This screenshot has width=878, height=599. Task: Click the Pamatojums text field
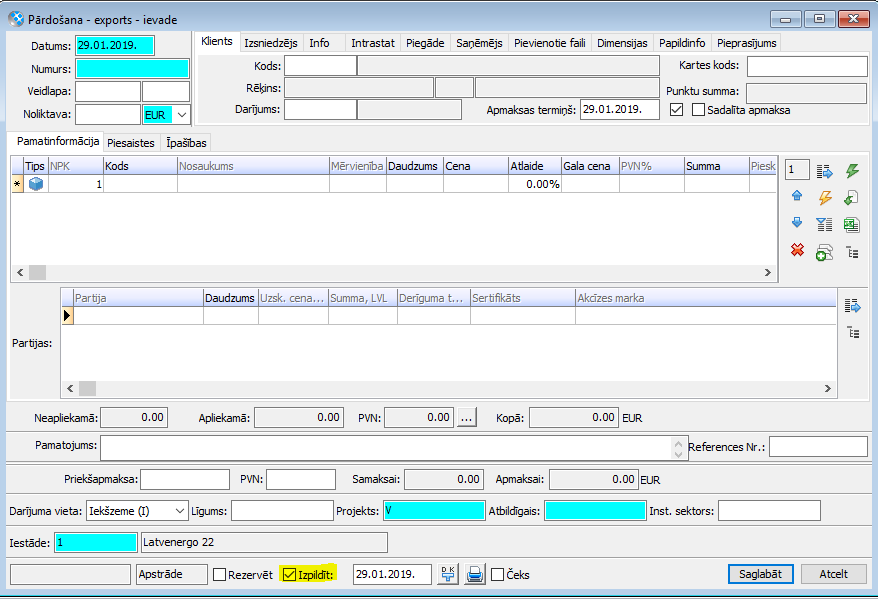coord(387,446)
